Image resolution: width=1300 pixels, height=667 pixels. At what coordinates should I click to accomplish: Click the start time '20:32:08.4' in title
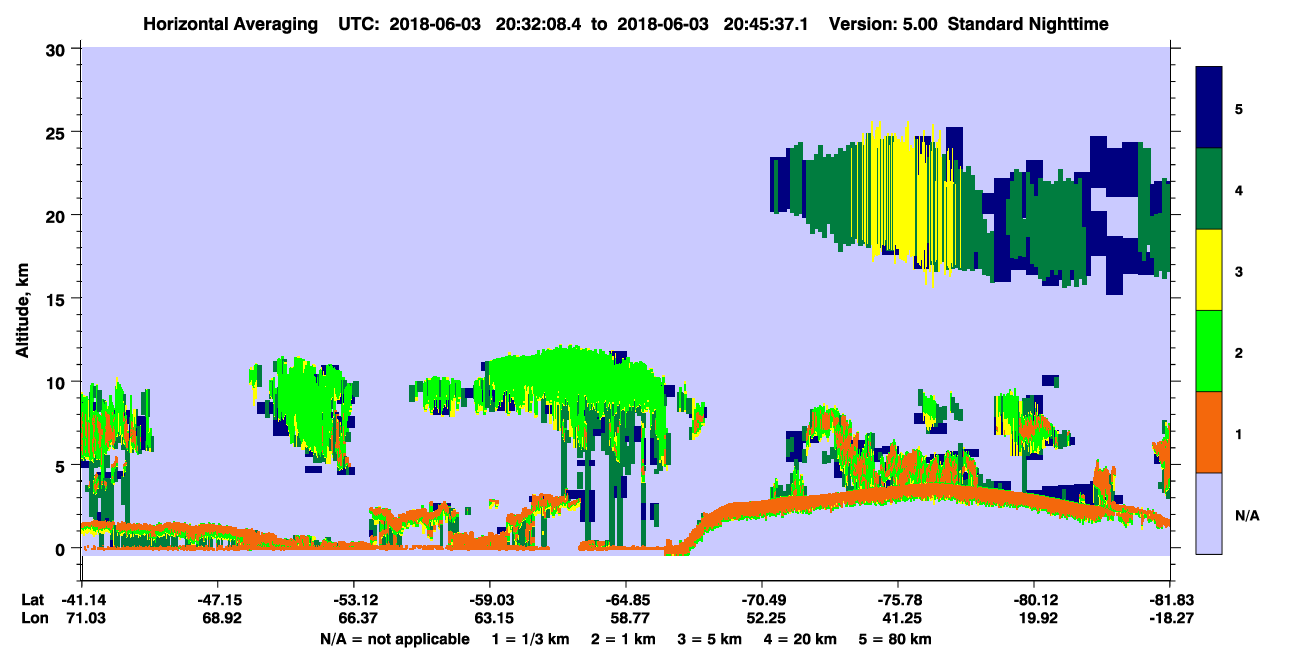pos(536,23)
